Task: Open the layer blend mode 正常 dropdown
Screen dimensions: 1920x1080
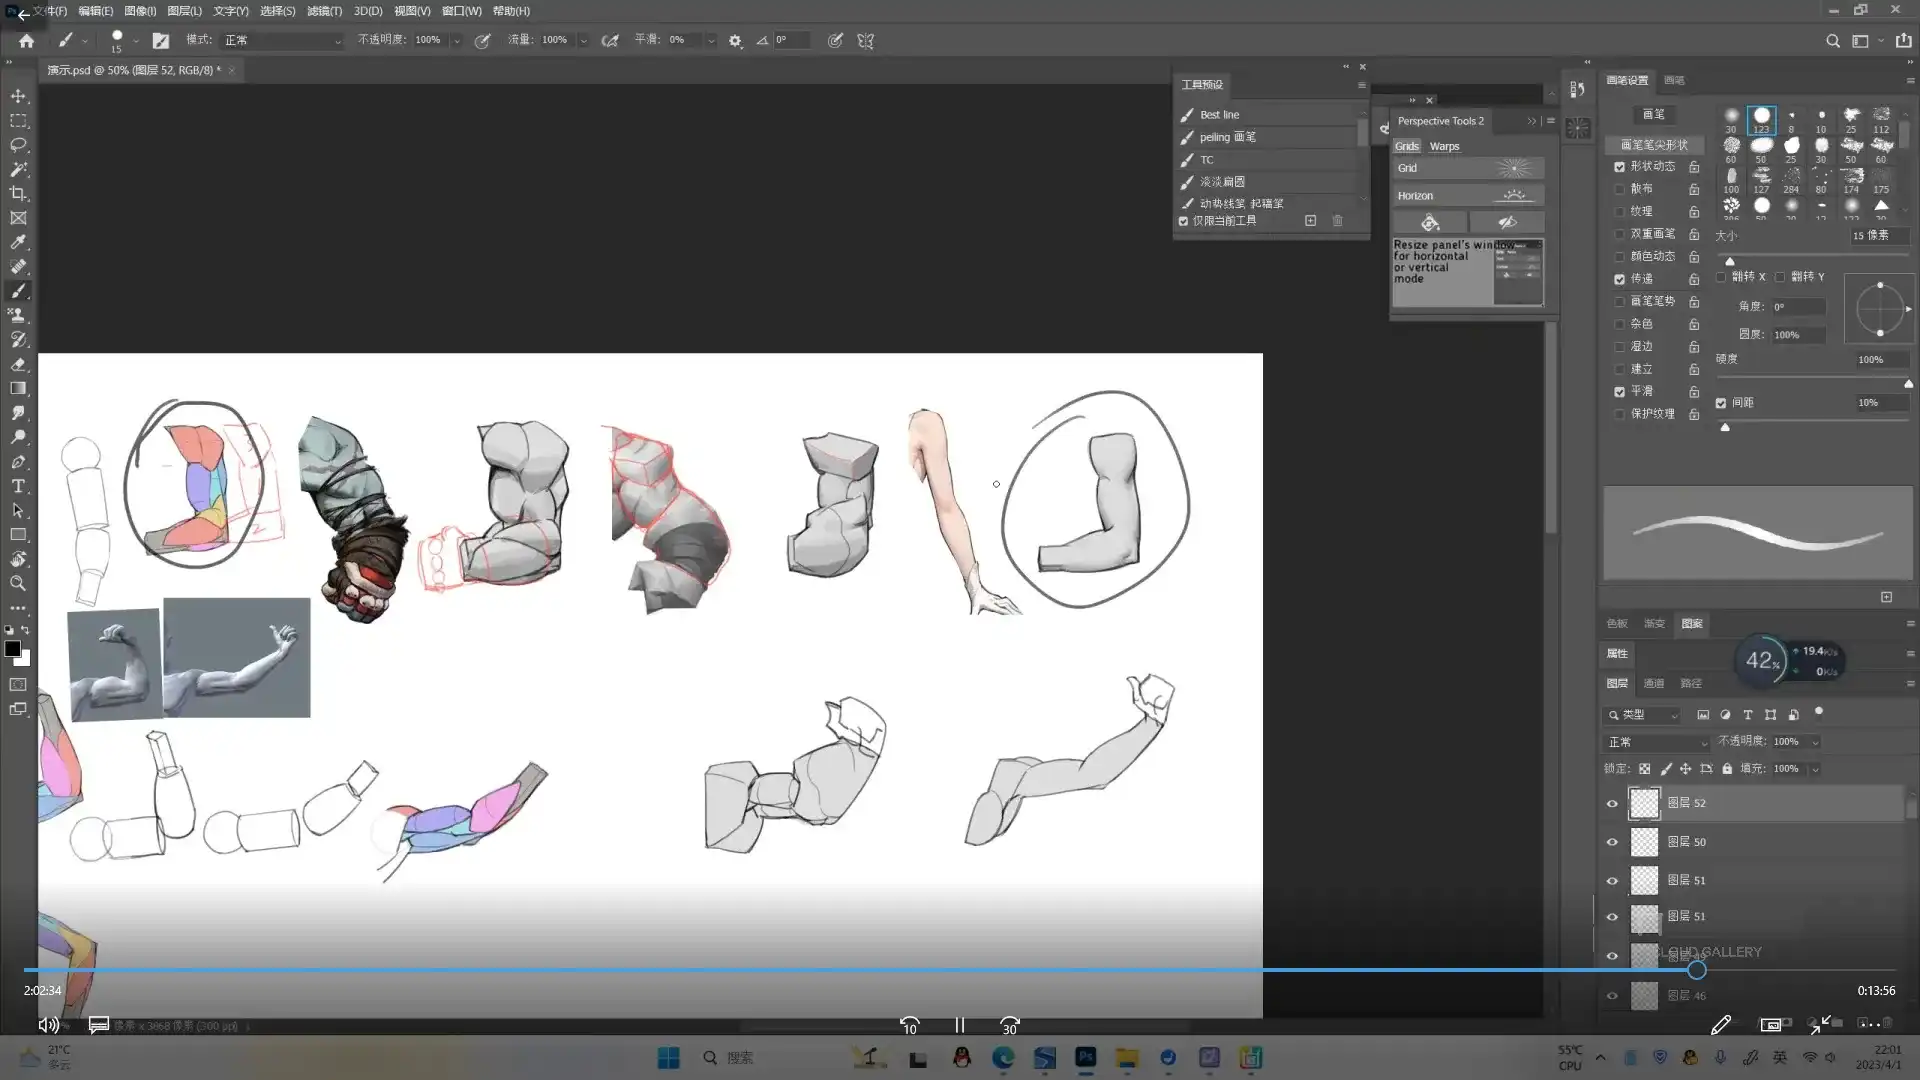Action: point(1657,742)
